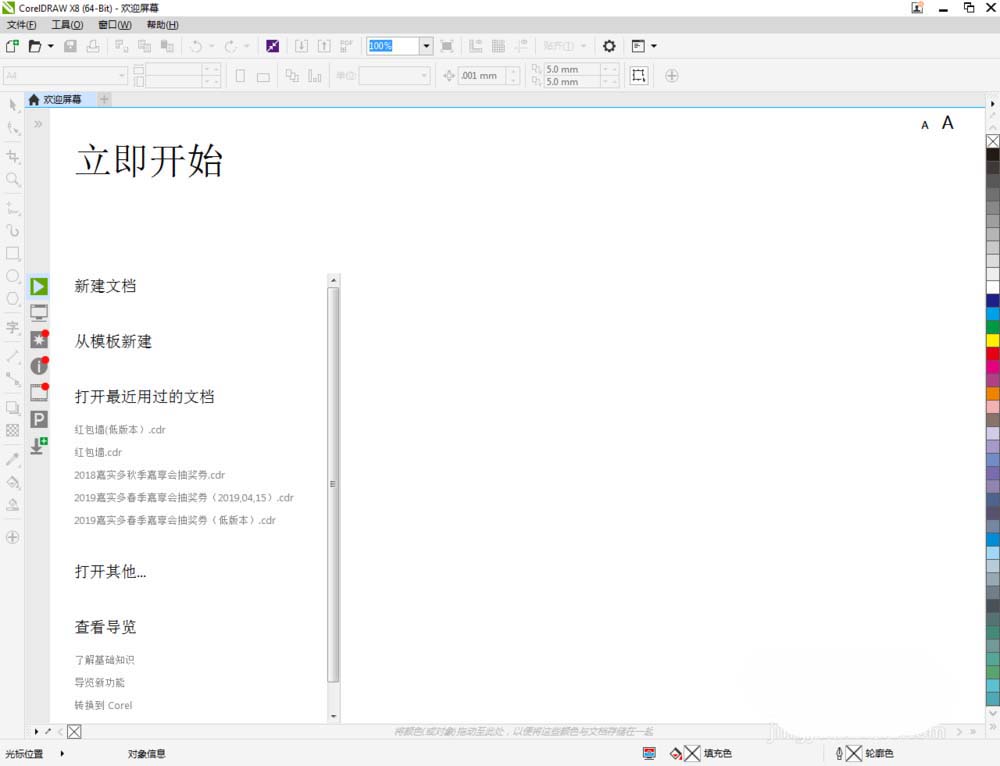Open the dropdown arrow next to Open folder
The width and height of the screenshot is (1000, 766).
[x=50, y=46]
